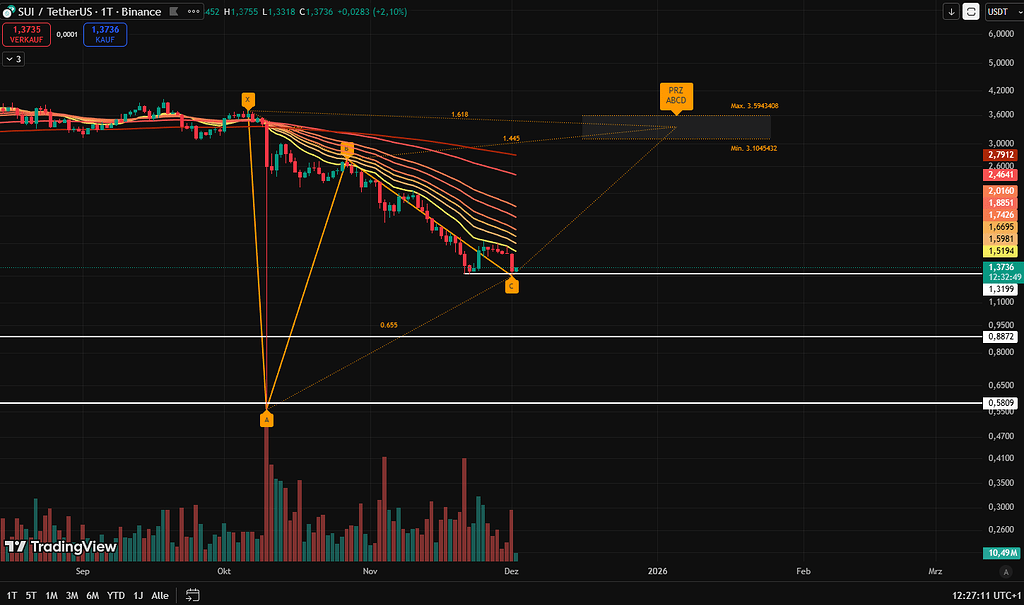
Task: Expand the collapsed indicators legend showing 3
Action: [13, 59]
